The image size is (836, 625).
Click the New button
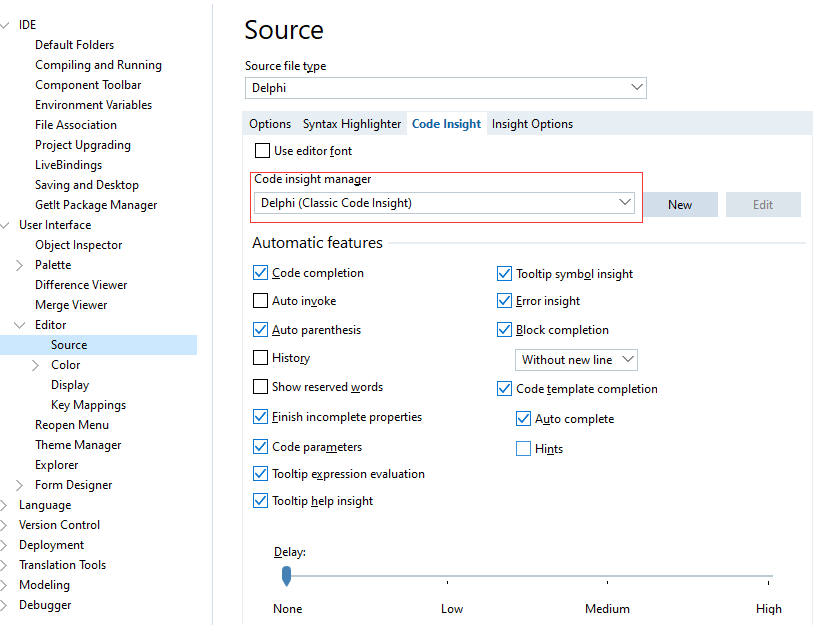(x=680, y=205)
